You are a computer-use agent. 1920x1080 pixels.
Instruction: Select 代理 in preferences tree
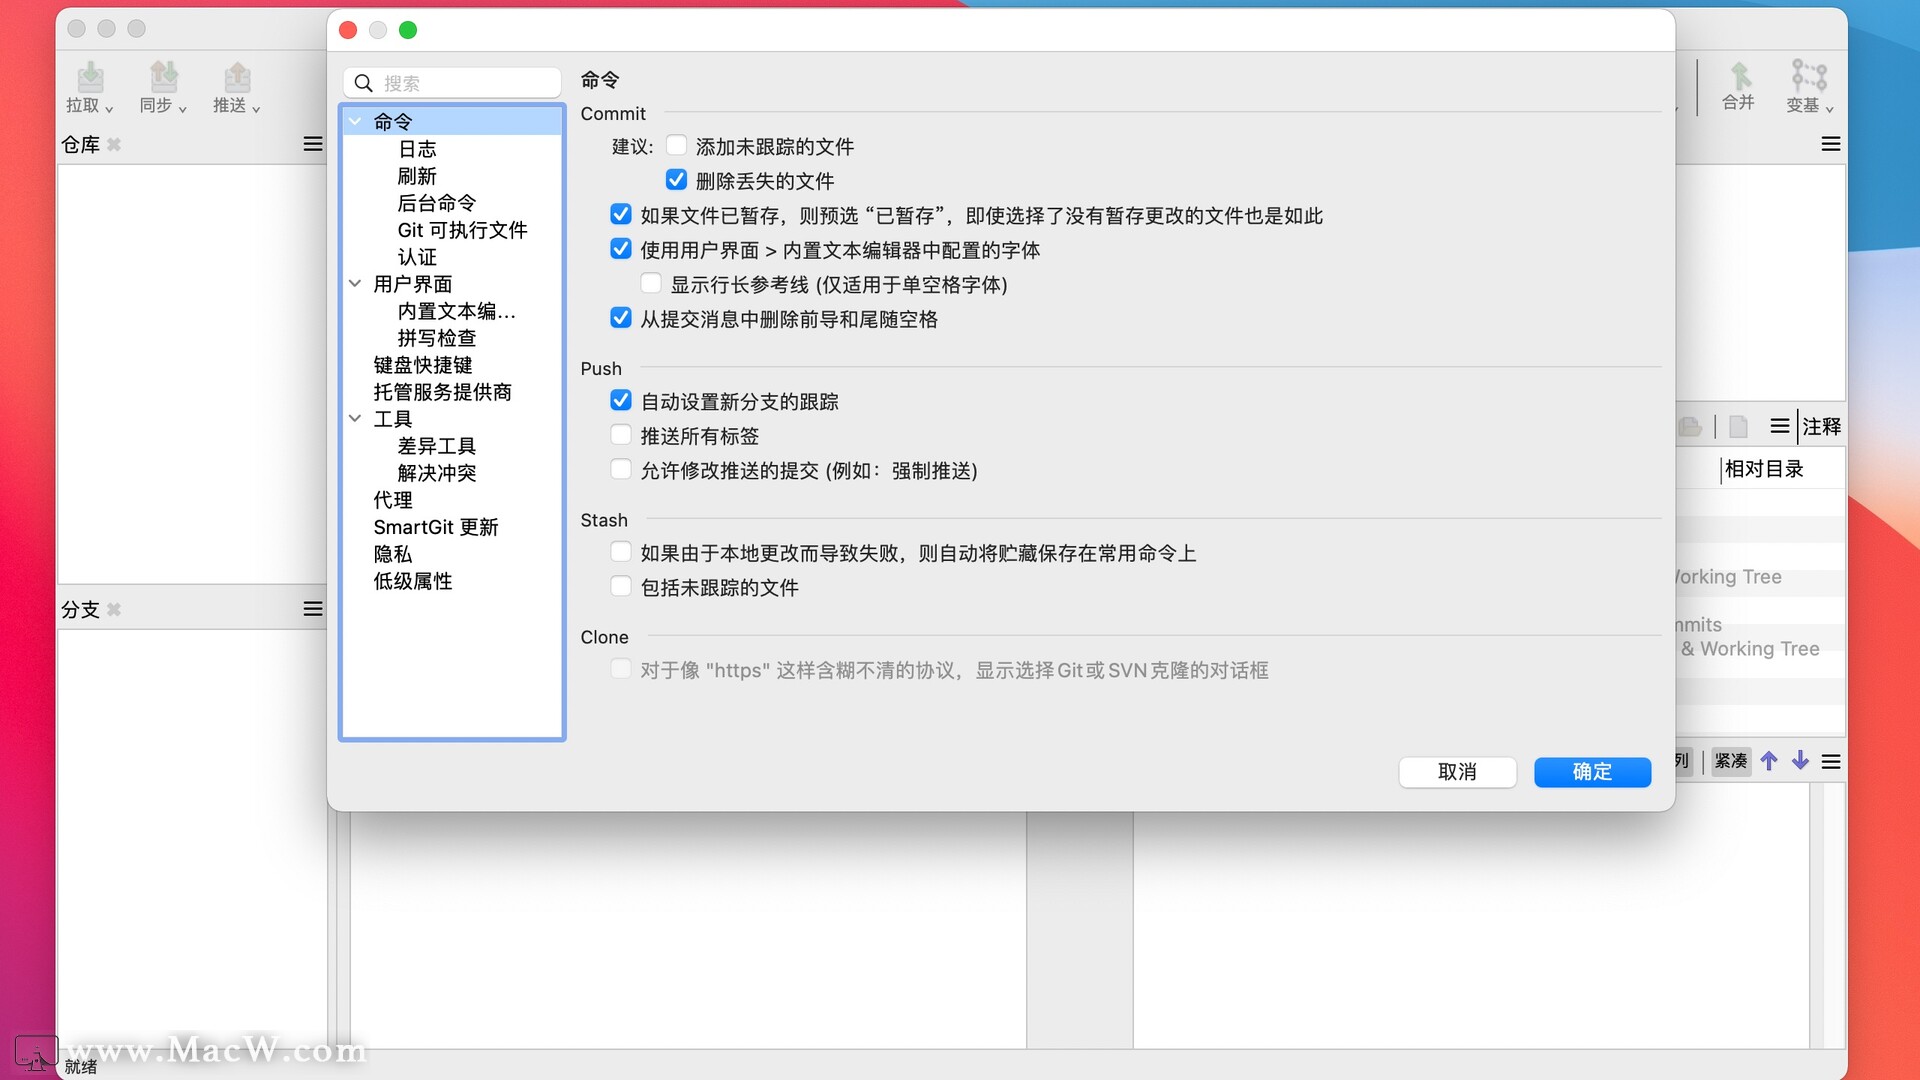tap(393, 500)
